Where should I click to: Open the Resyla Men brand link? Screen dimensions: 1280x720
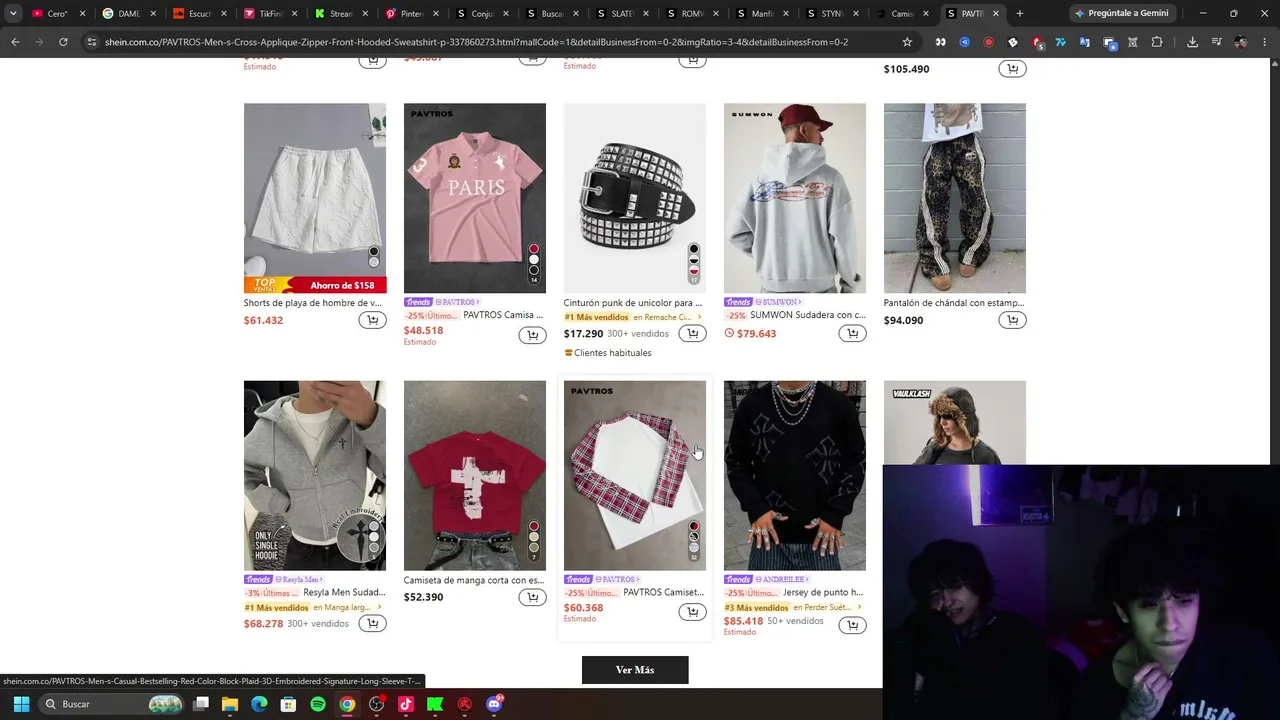300,579
